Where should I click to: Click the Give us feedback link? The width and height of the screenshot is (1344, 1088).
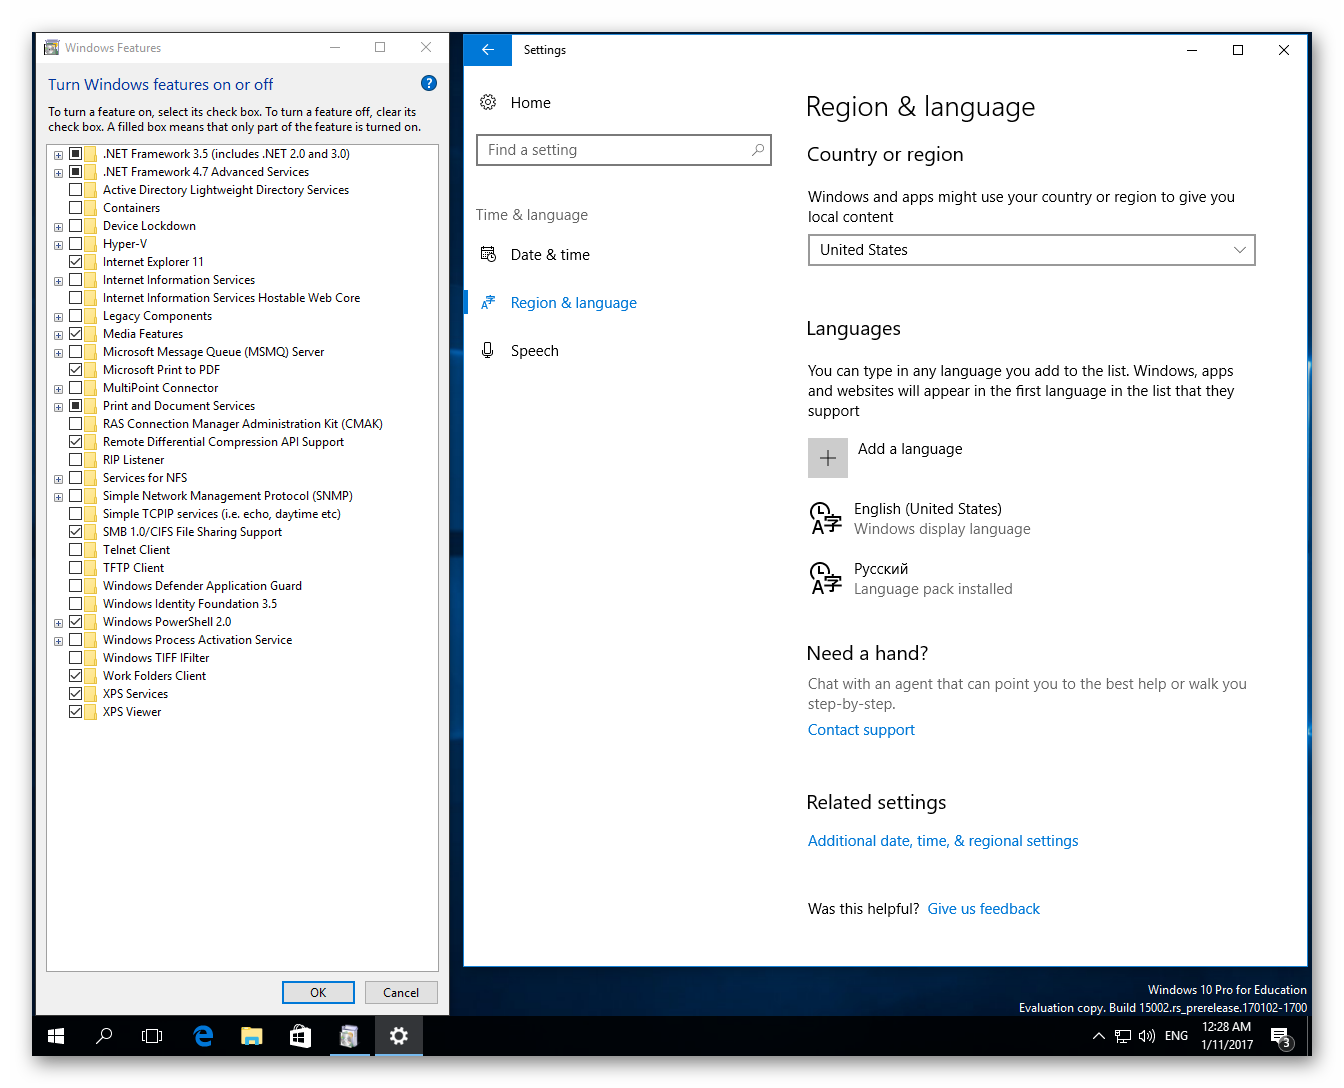point(984,909)
